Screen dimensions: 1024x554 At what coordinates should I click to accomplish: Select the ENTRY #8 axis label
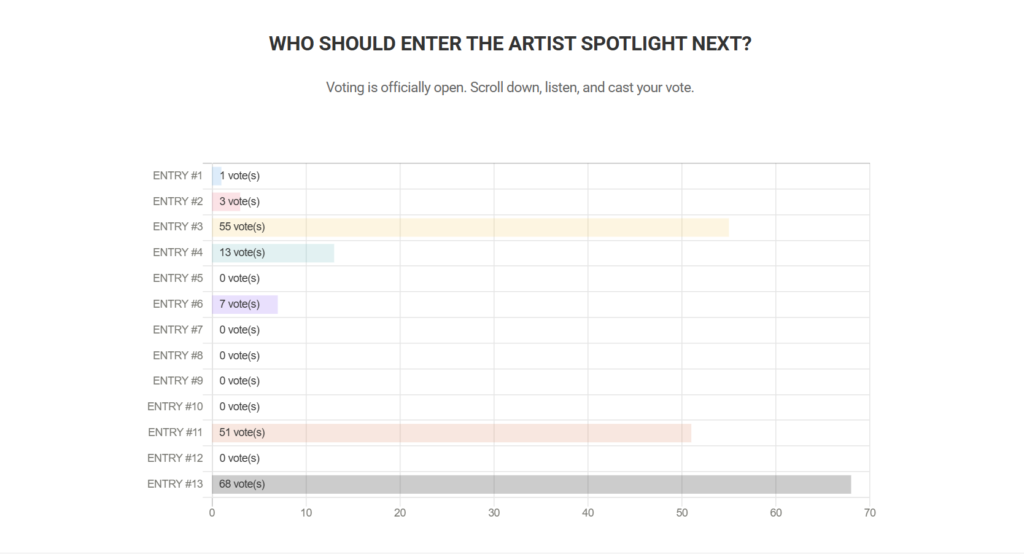178,355
